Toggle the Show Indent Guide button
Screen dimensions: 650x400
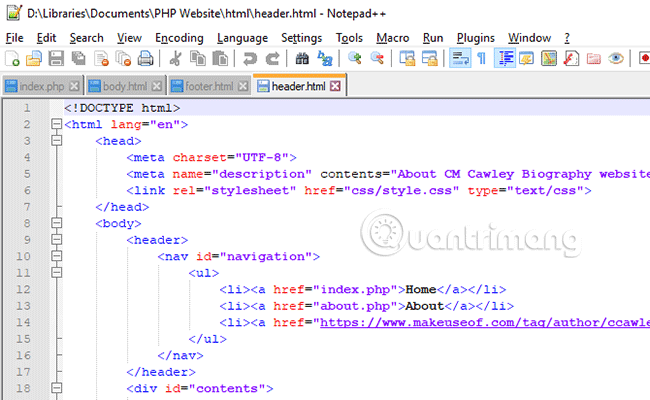505,58
